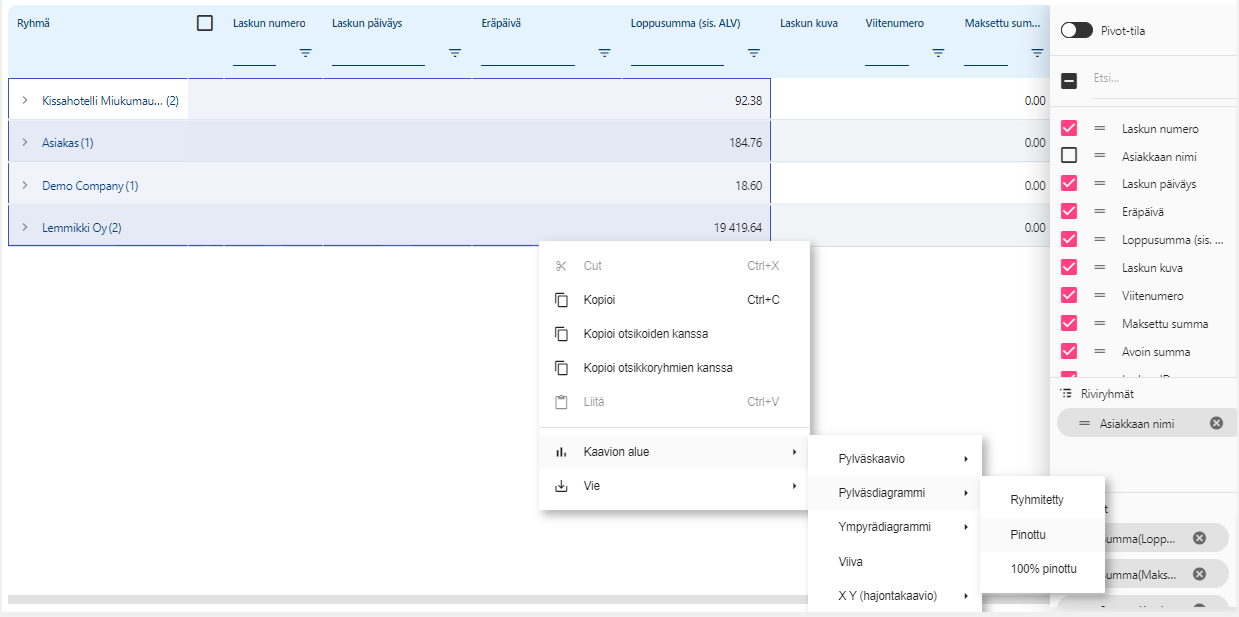Viewport: 1239px width, 617px height.
Task: Click the Loppusumma (sis. ALV) filter input
Action: click(677, 54)
